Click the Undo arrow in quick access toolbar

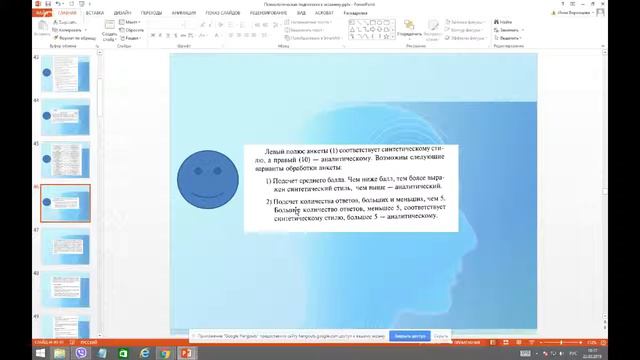[x=58, y=4]
